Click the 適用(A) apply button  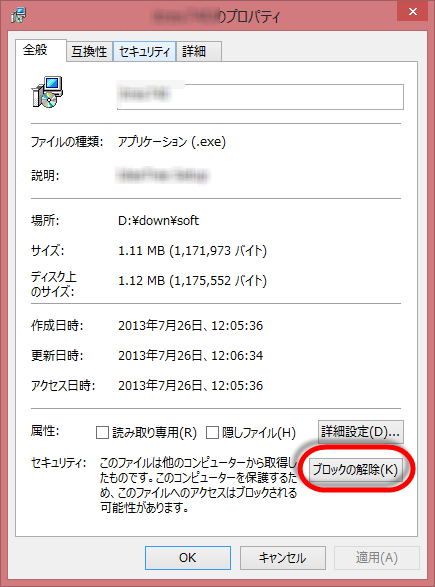coord(377,558)
